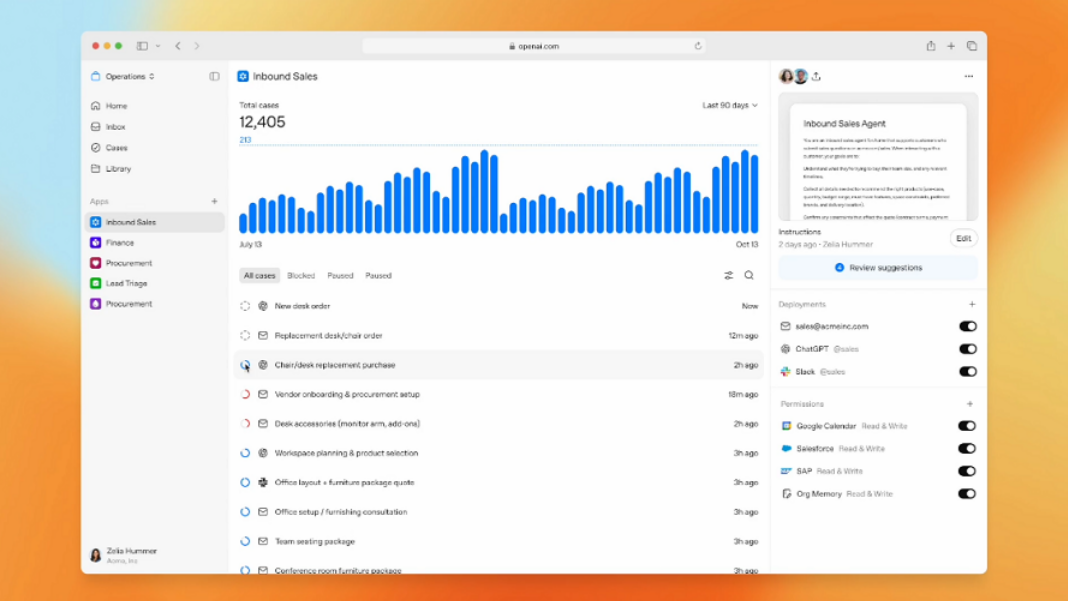This screenshot has width=1068, height=601.
Task: Add a new app with the plus icon
Action: click(214, 201)
